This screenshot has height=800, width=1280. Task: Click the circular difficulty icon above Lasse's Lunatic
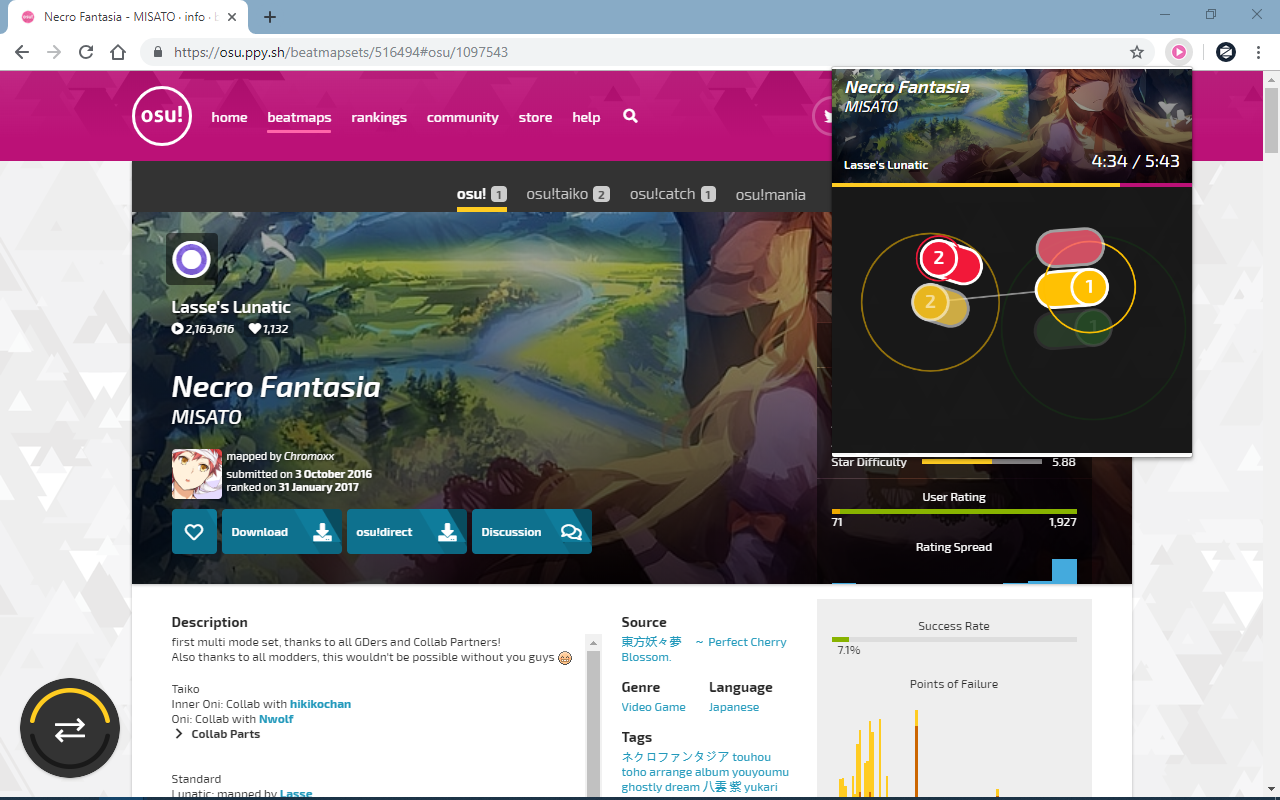tap(192, 260)
